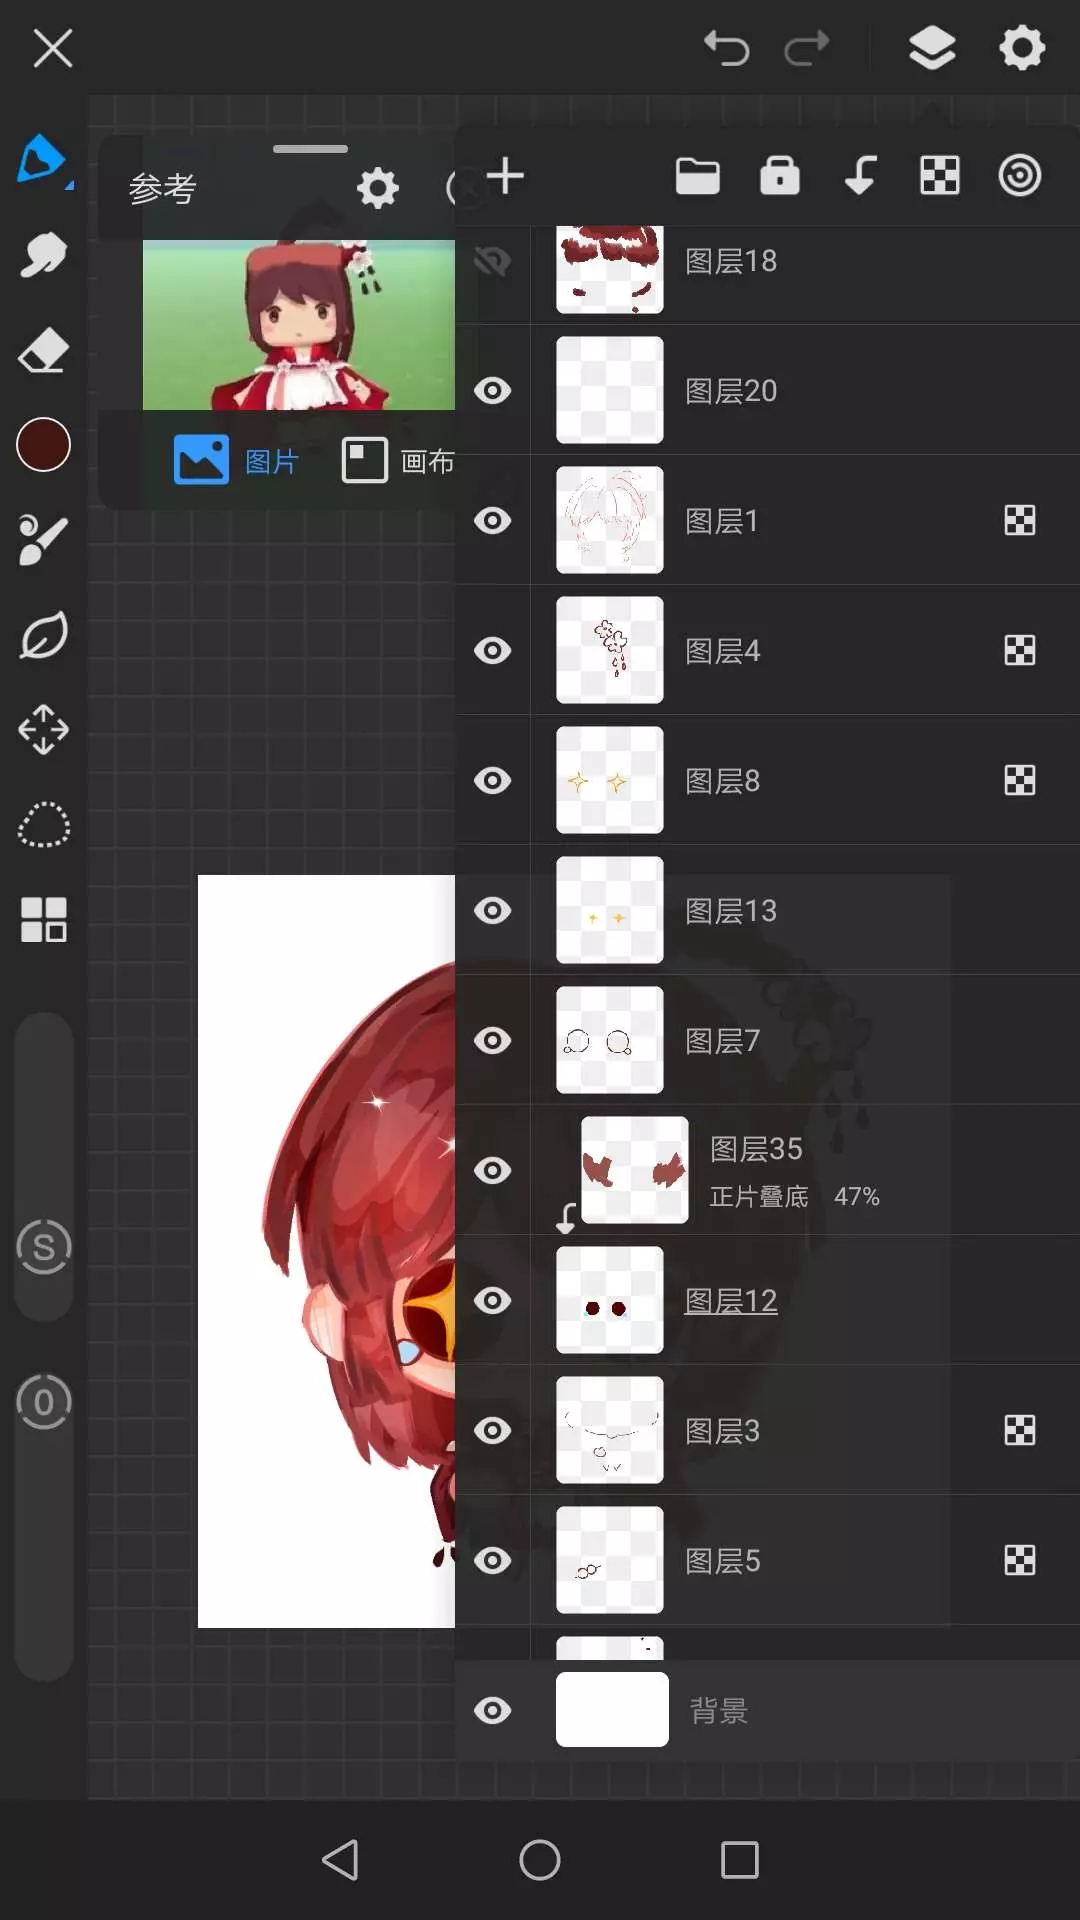This screenshot has width=1080, height=1920.
Task: Hide the 图层20 layer
Action: coord(492,390)
